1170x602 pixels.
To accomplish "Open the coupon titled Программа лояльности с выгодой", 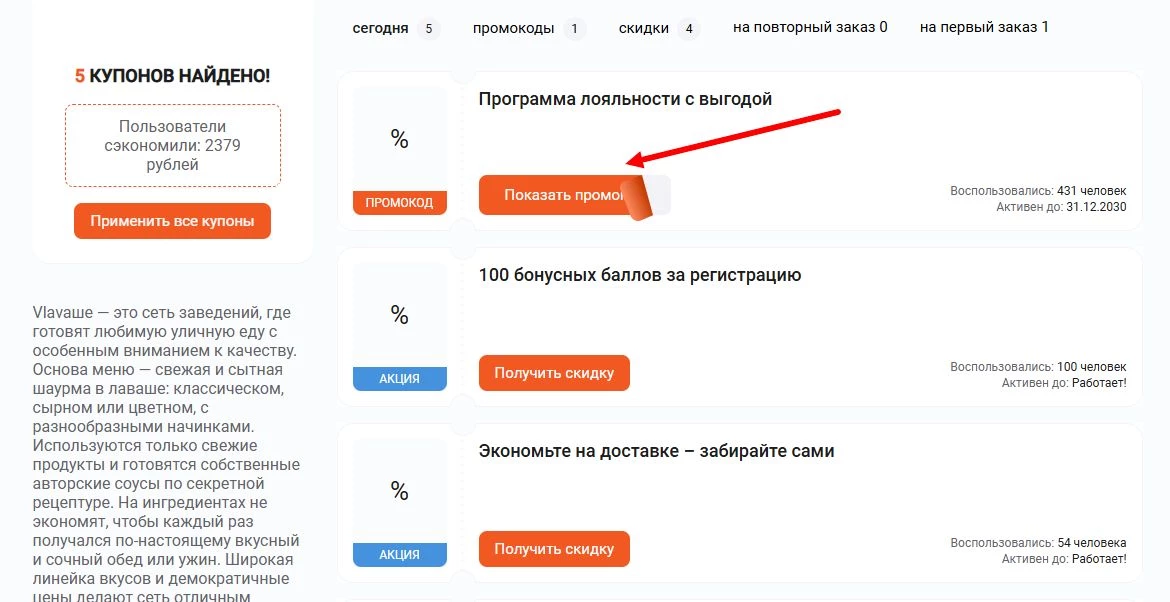I will tap(625, 98).
